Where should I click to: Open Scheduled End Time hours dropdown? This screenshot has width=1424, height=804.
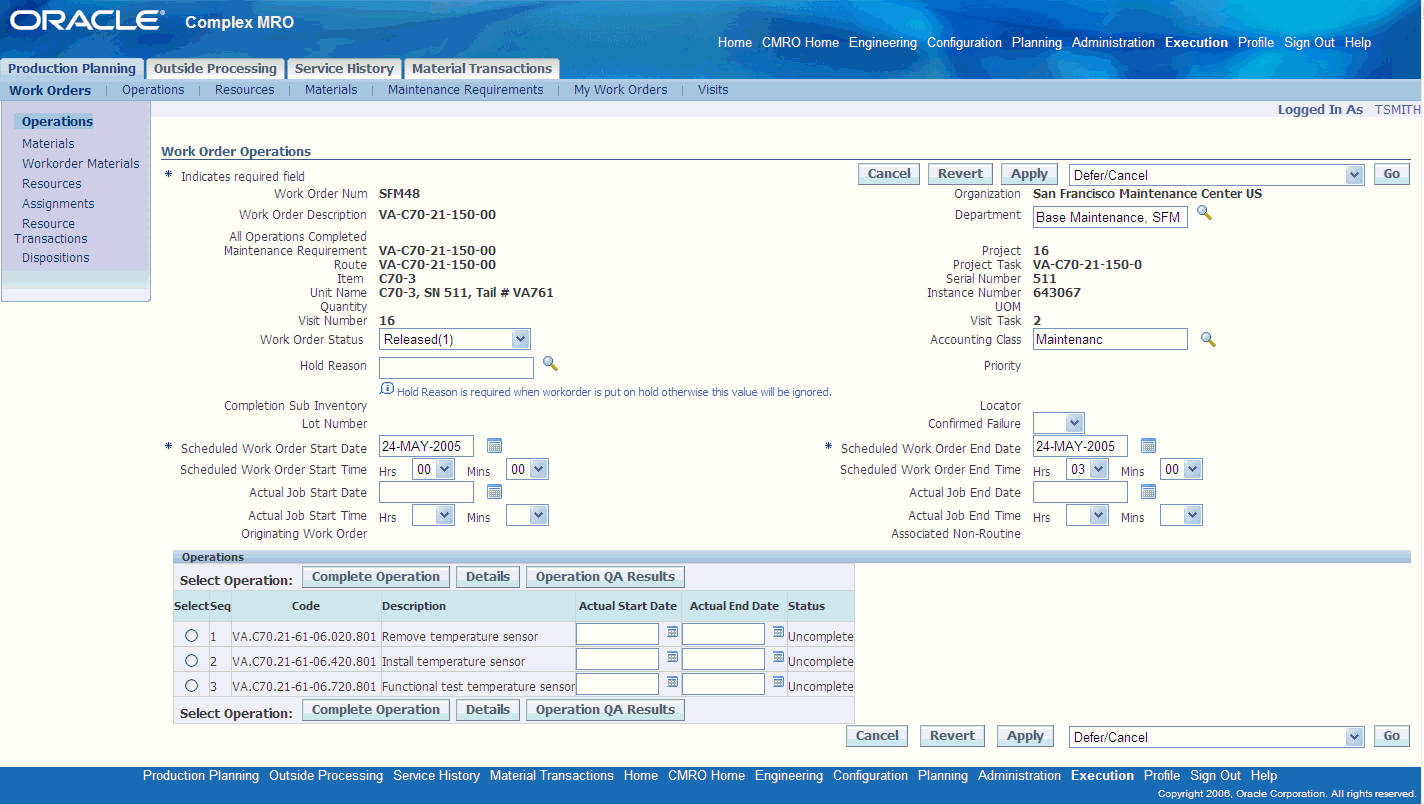click(x=1087, y=469)
